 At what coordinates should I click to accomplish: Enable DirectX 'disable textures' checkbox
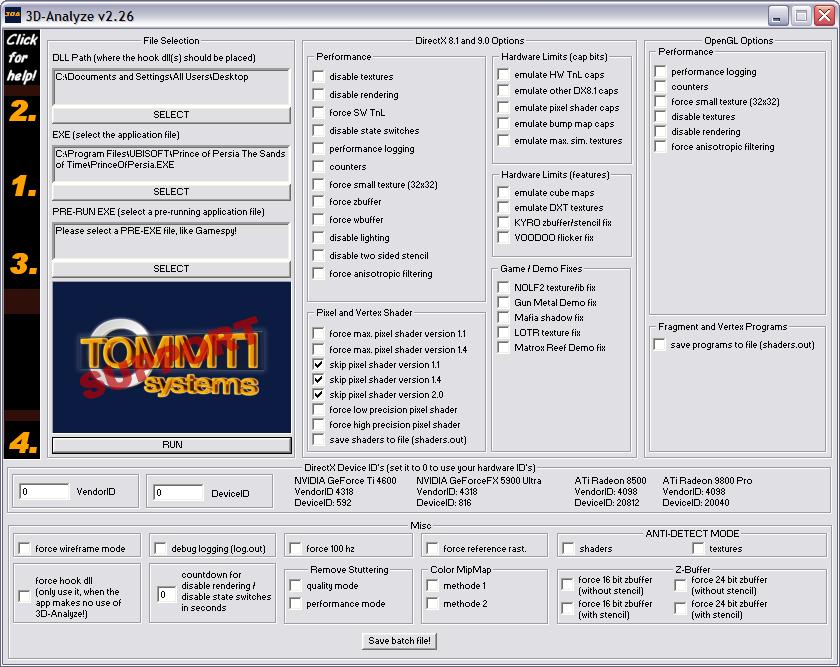[319, 76]
